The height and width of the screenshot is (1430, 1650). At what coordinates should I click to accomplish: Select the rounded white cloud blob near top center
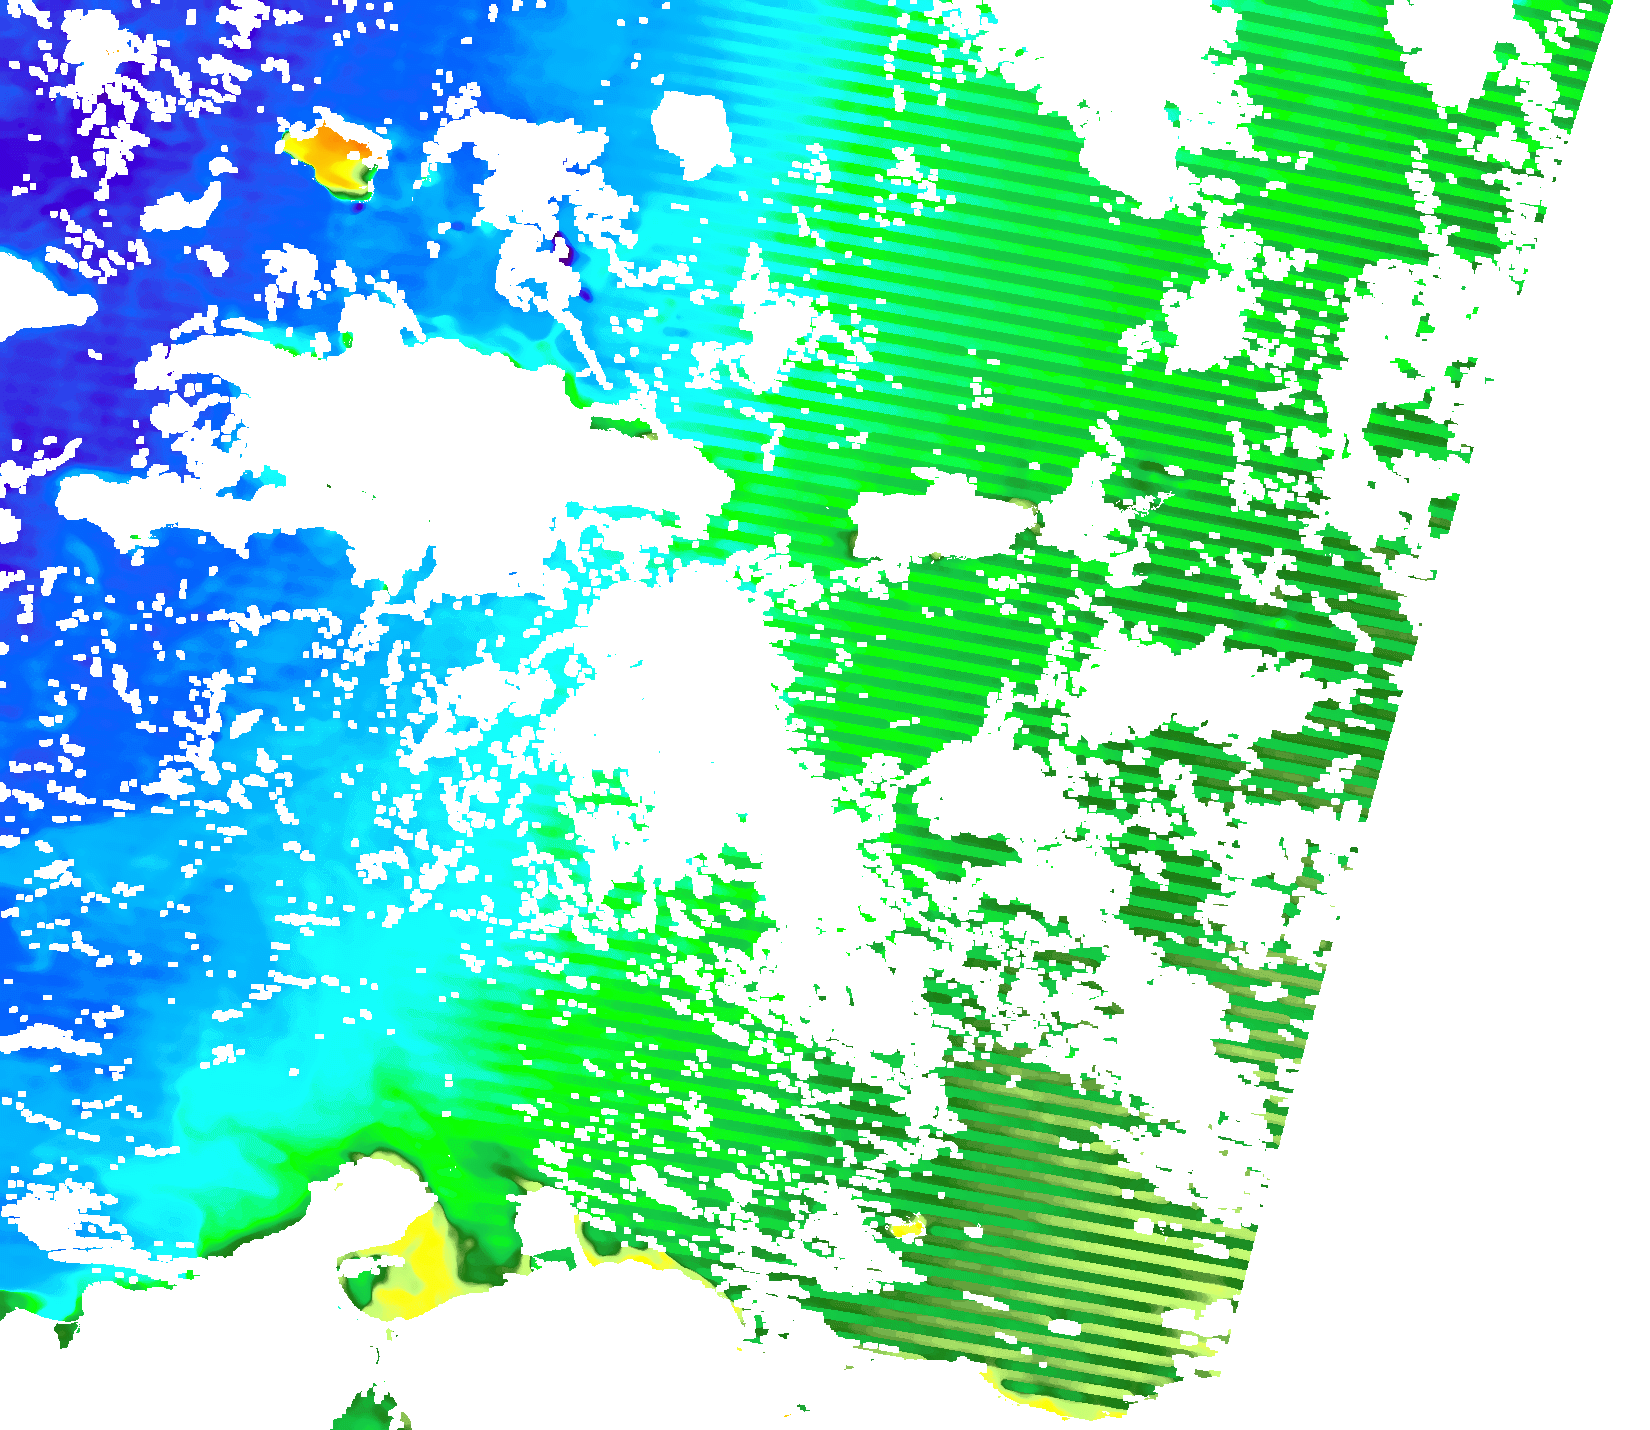click(692, 132)
